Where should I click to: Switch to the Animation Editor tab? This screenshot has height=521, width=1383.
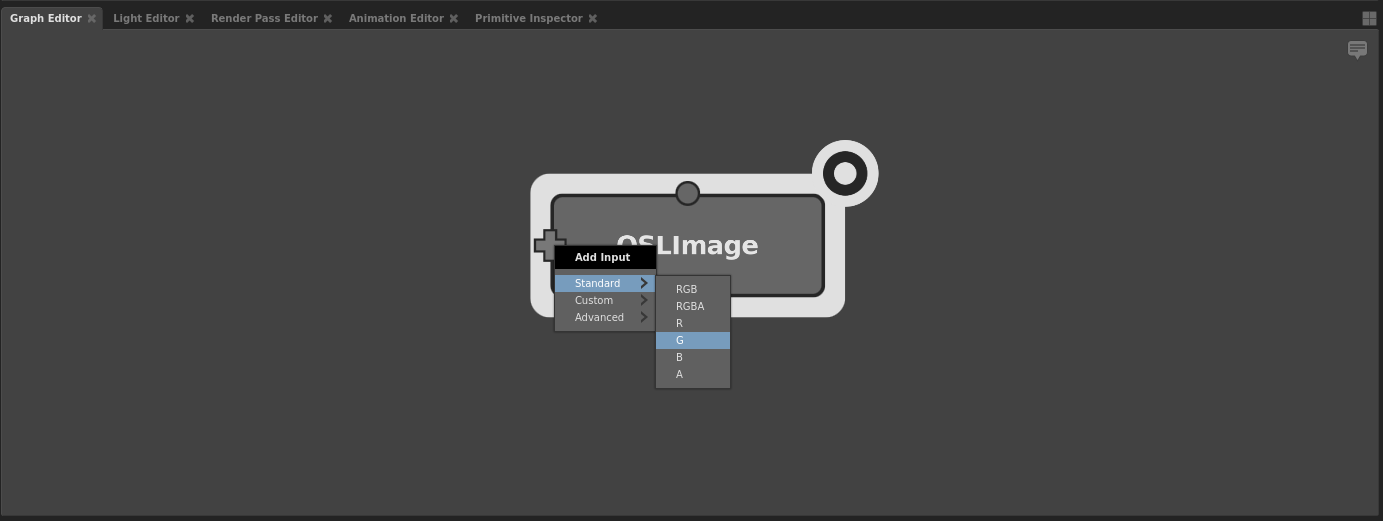coord(396,18)
